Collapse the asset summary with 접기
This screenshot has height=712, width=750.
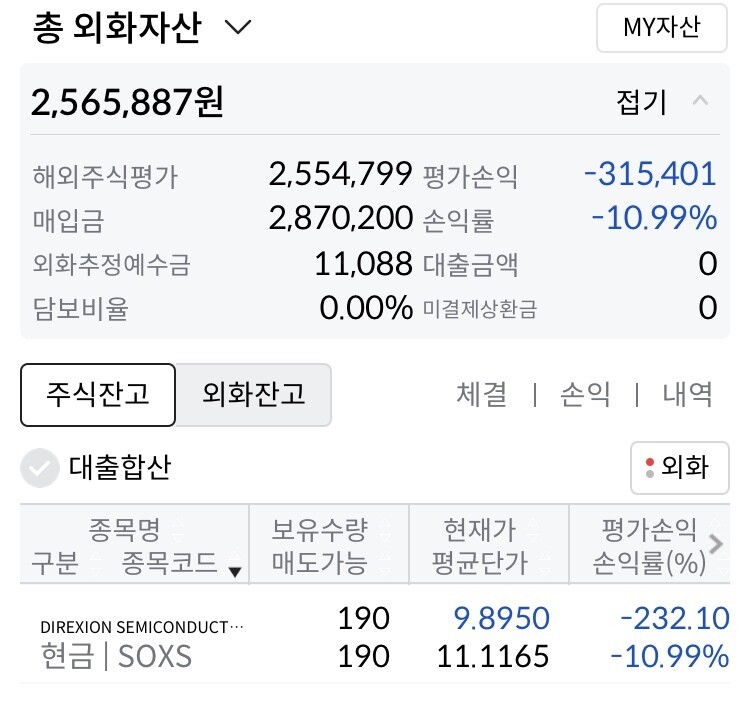(641, 102)
